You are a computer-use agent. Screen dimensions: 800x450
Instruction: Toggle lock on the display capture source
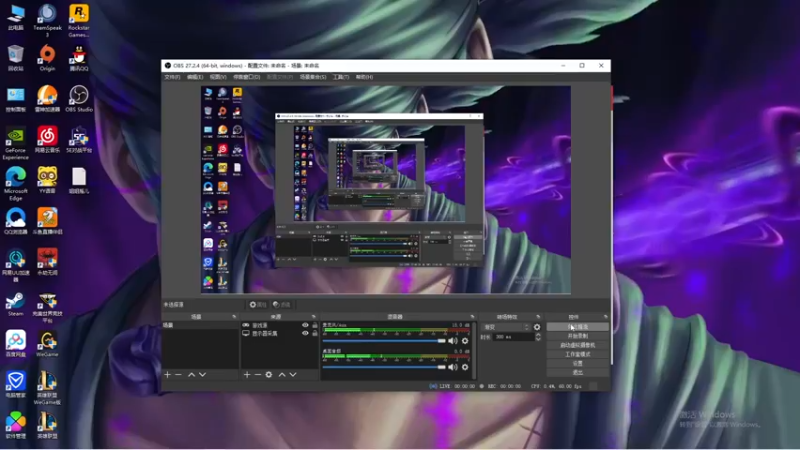coord(315,333)
